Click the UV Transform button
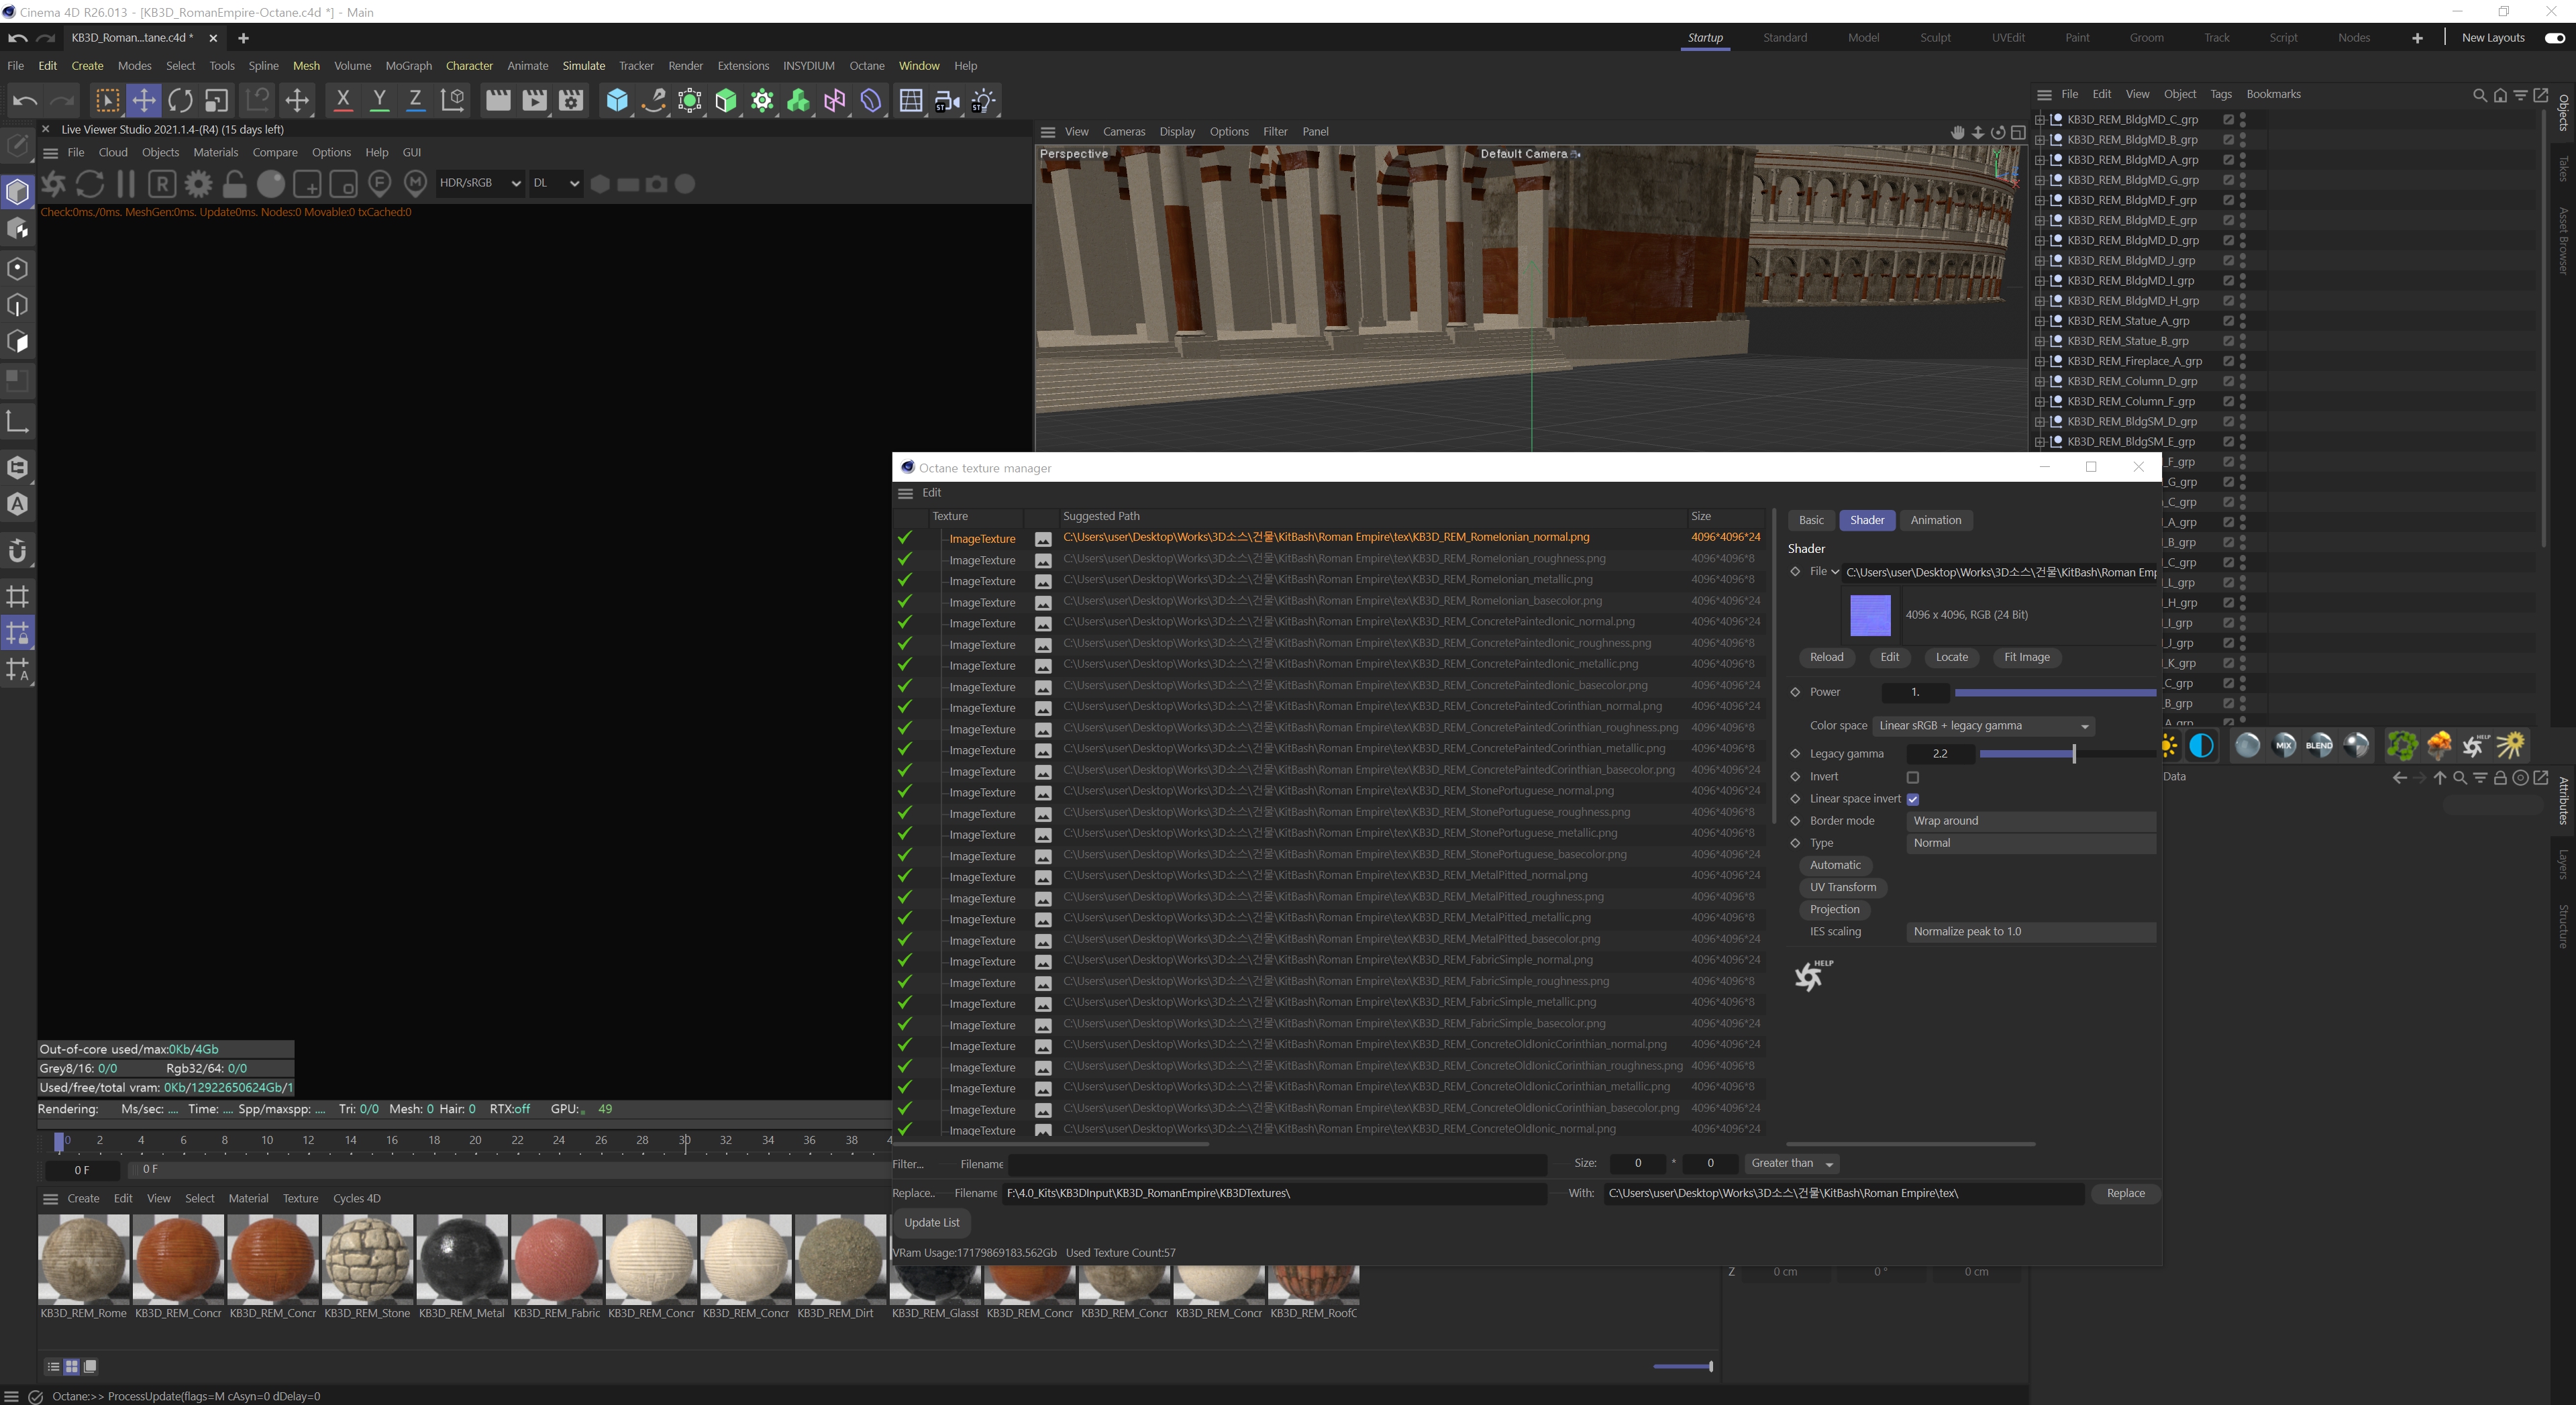2576x1405 pixels. (x=1842, y=887)
